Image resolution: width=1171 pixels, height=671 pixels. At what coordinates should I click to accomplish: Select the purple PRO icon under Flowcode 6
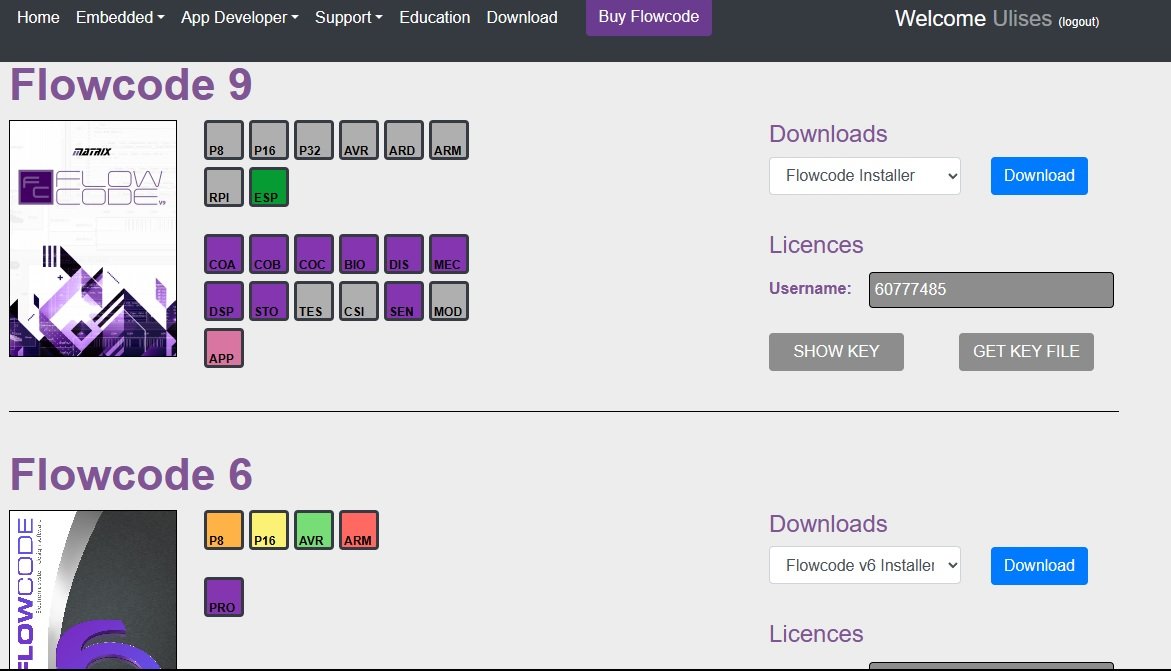[224, 597]
